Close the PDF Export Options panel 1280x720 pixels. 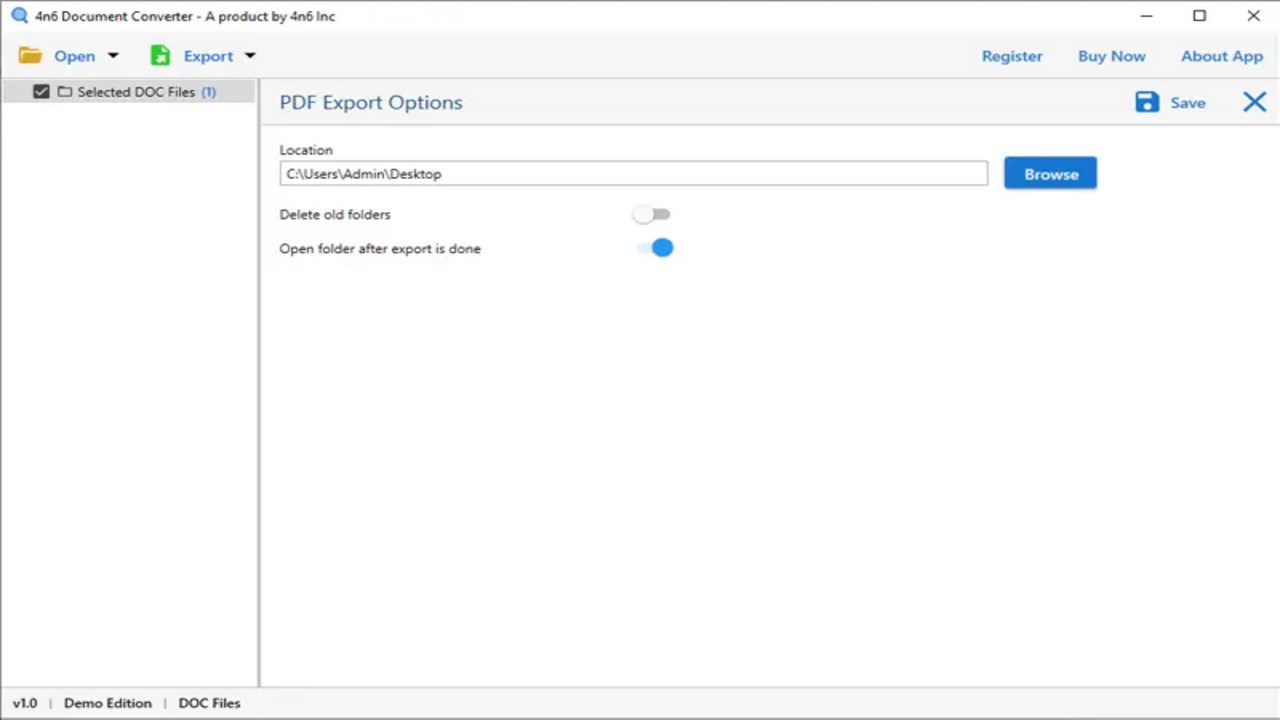point(1255,101)
